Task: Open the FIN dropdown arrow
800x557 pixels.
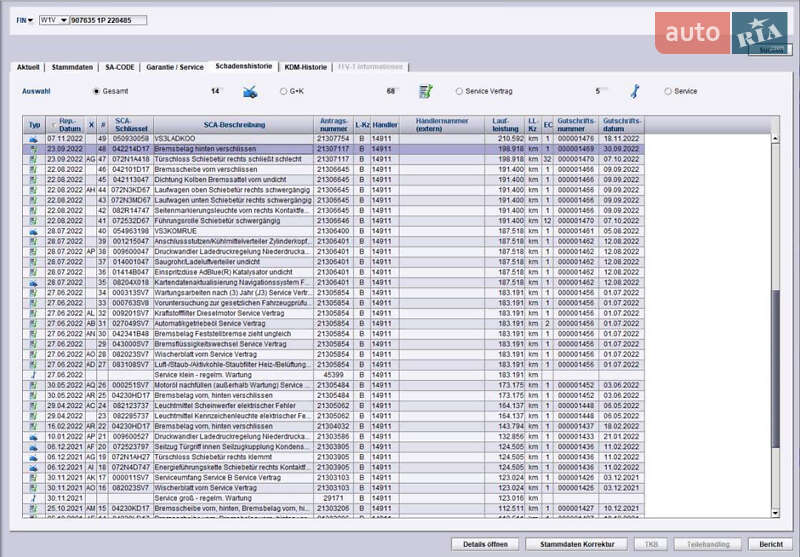Action: [31, 20]
